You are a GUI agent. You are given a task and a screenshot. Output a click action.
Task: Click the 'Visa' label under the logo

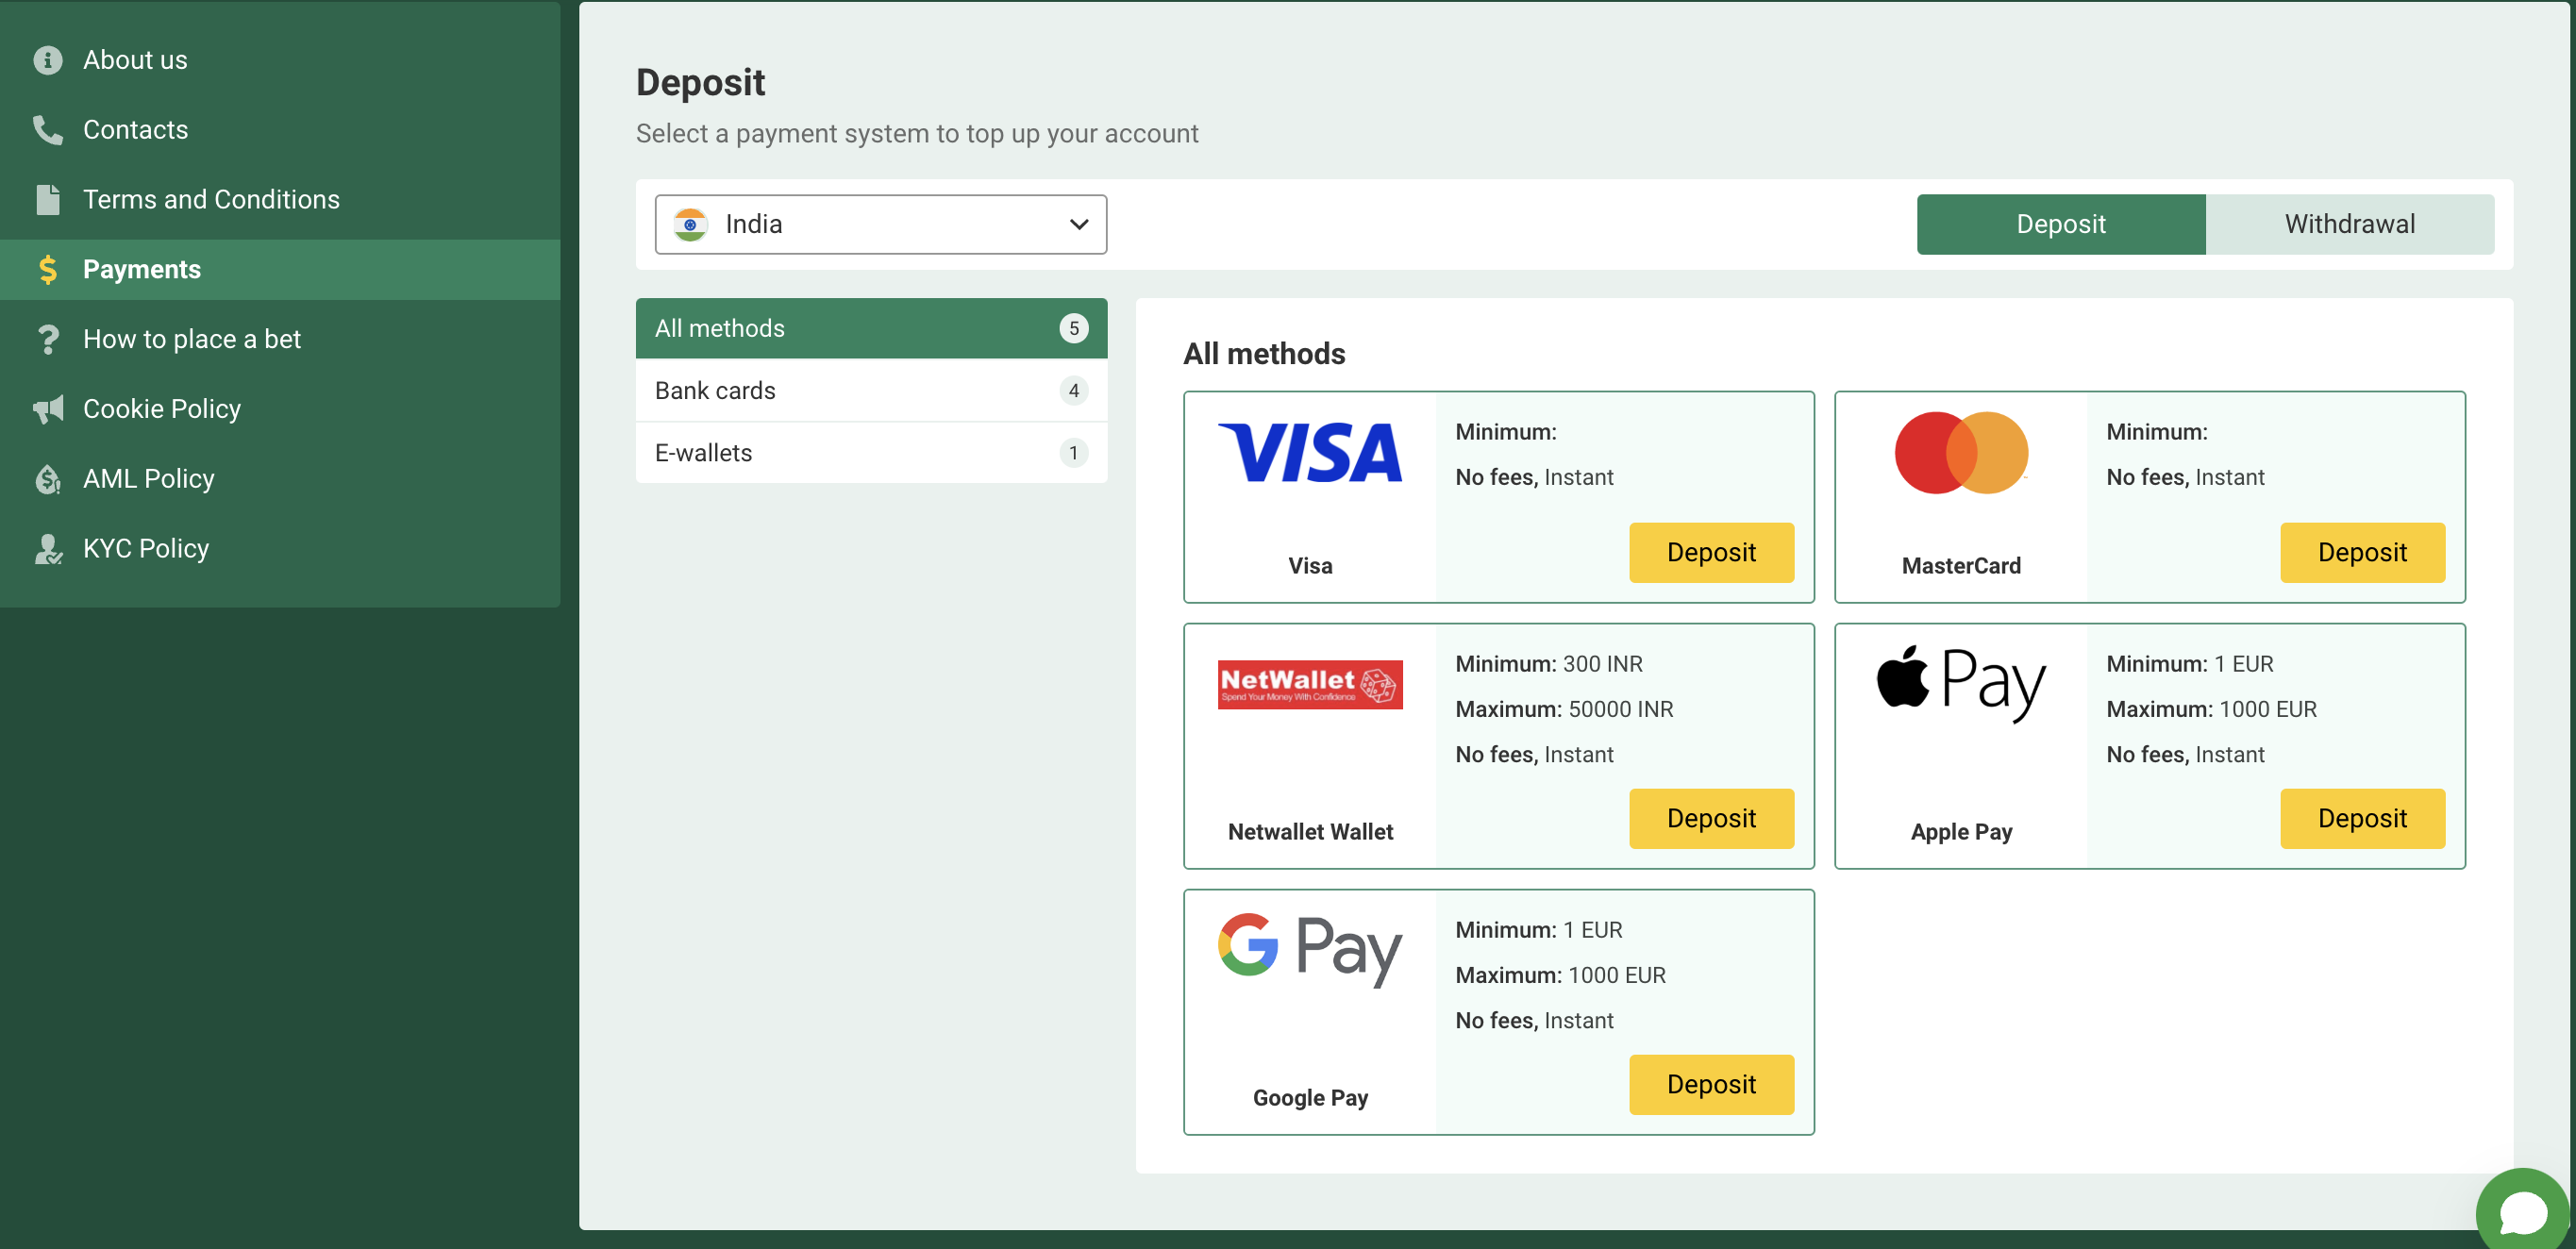point(1310,566)
